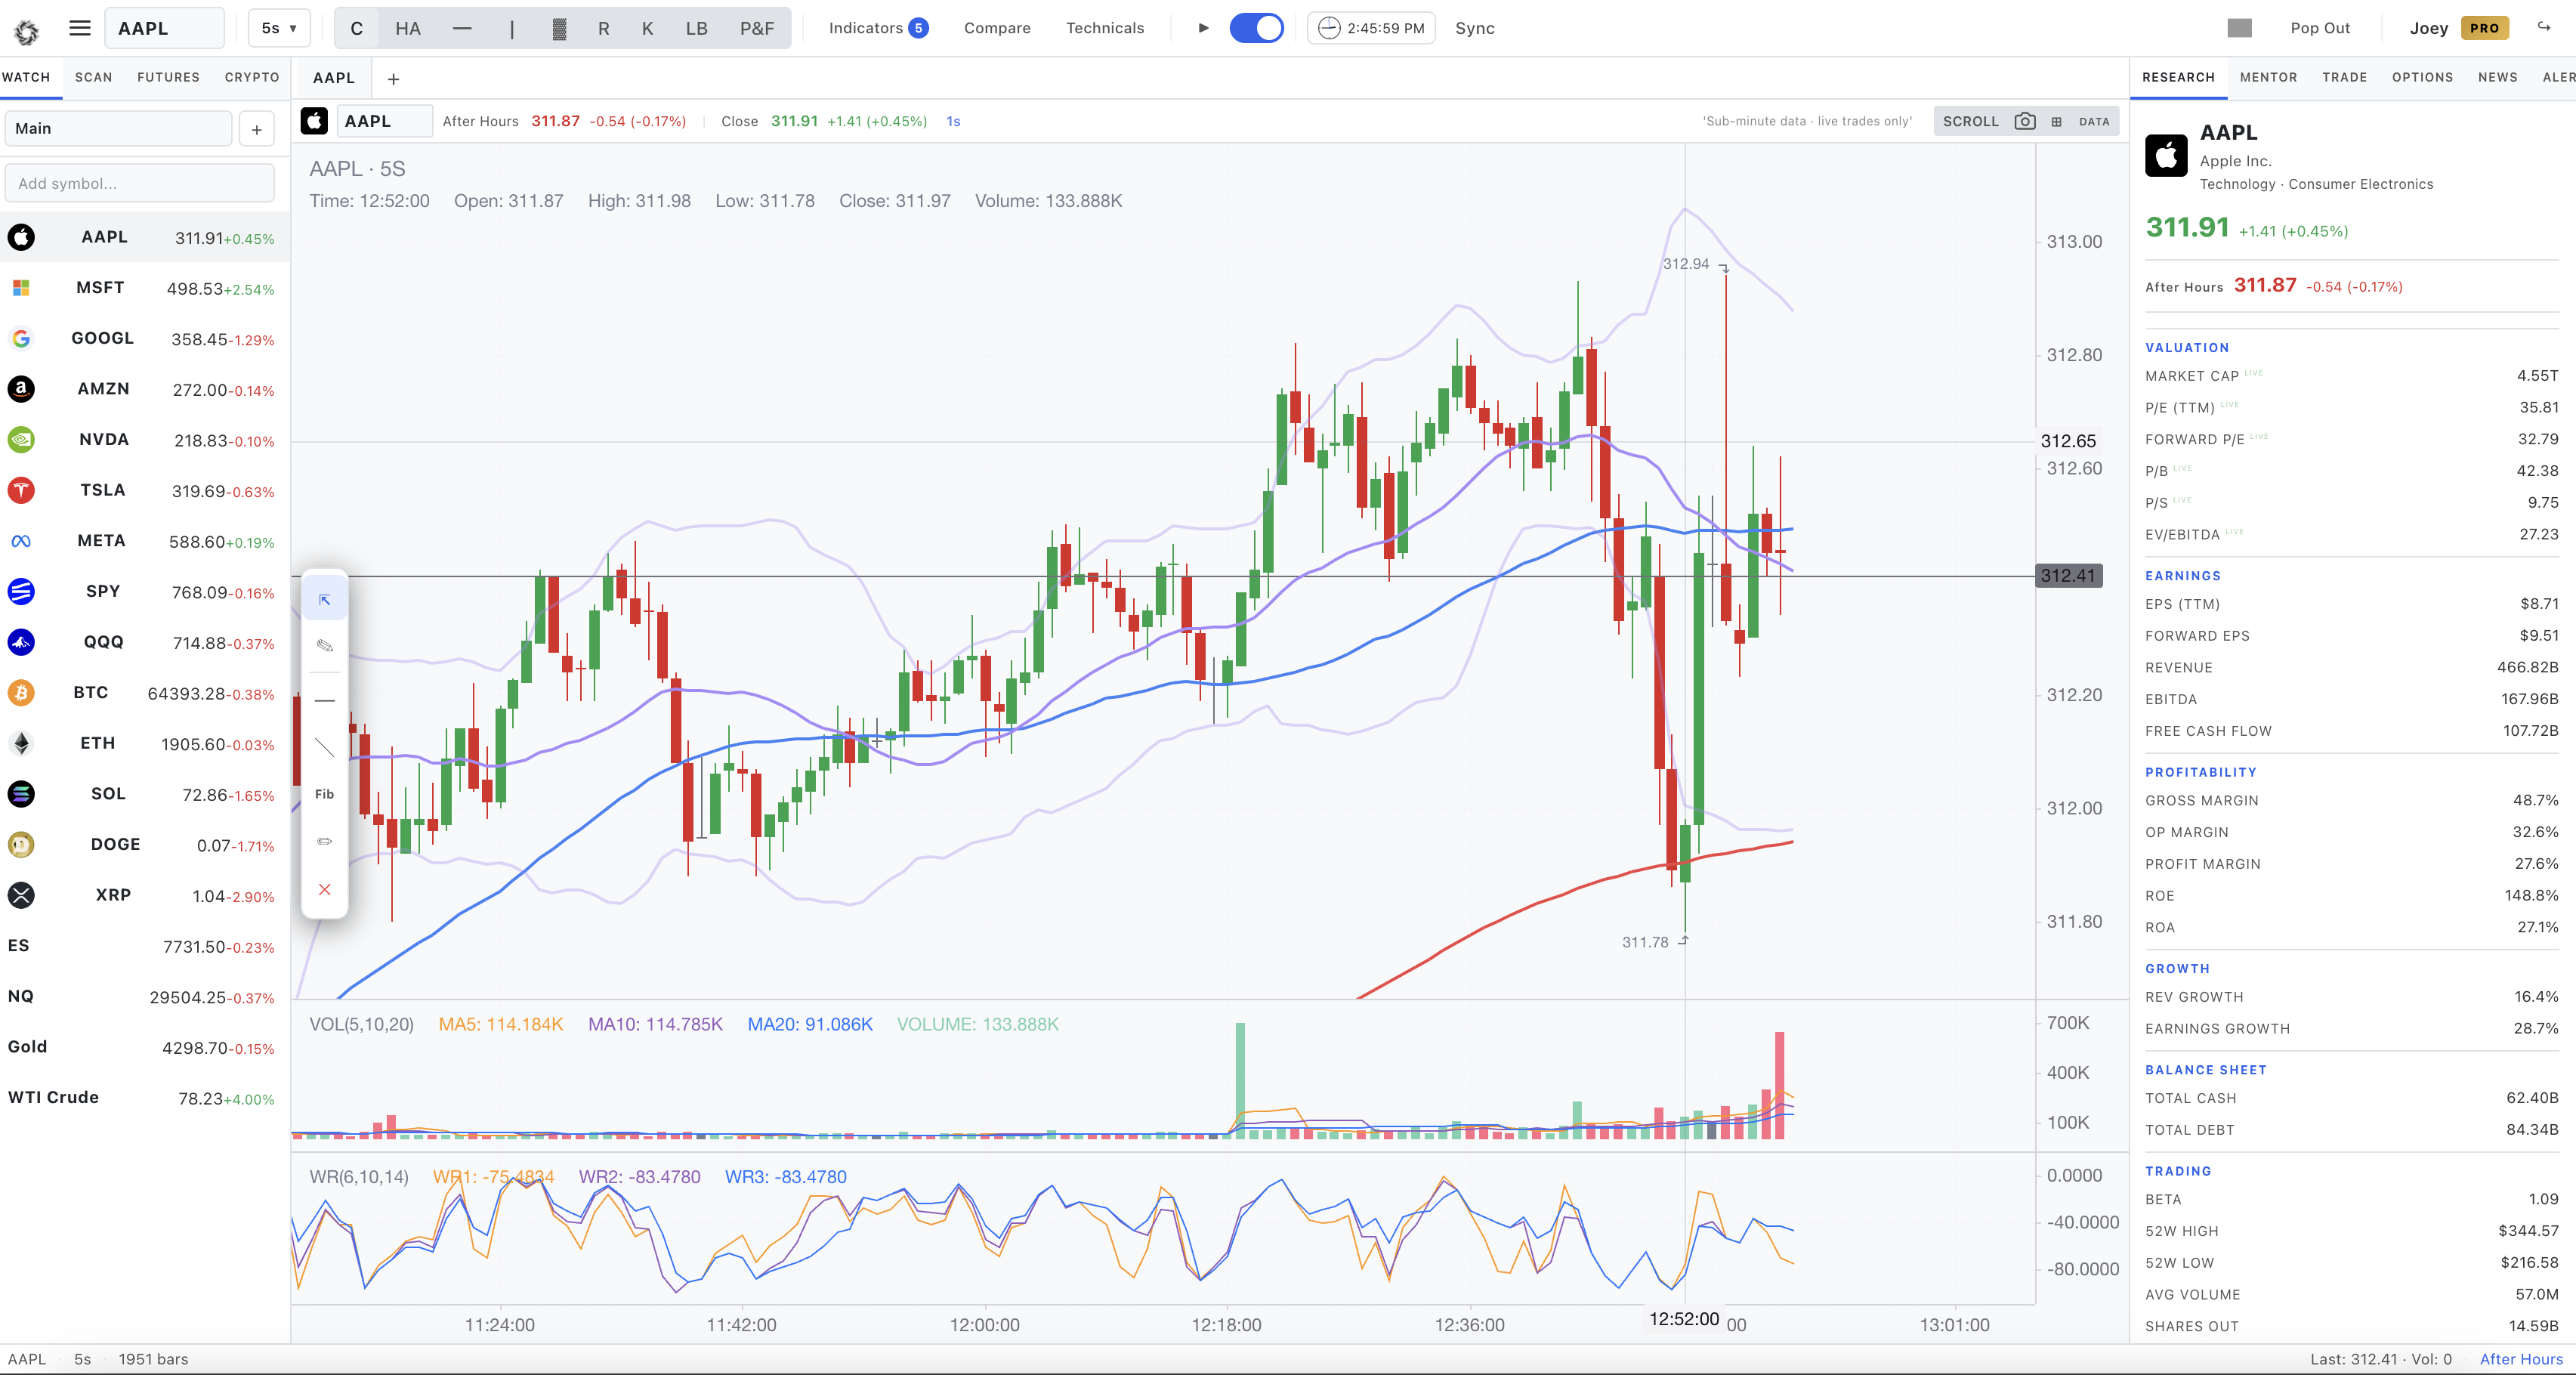
Task: Toggle the blue live switch
Action: 1256,28
